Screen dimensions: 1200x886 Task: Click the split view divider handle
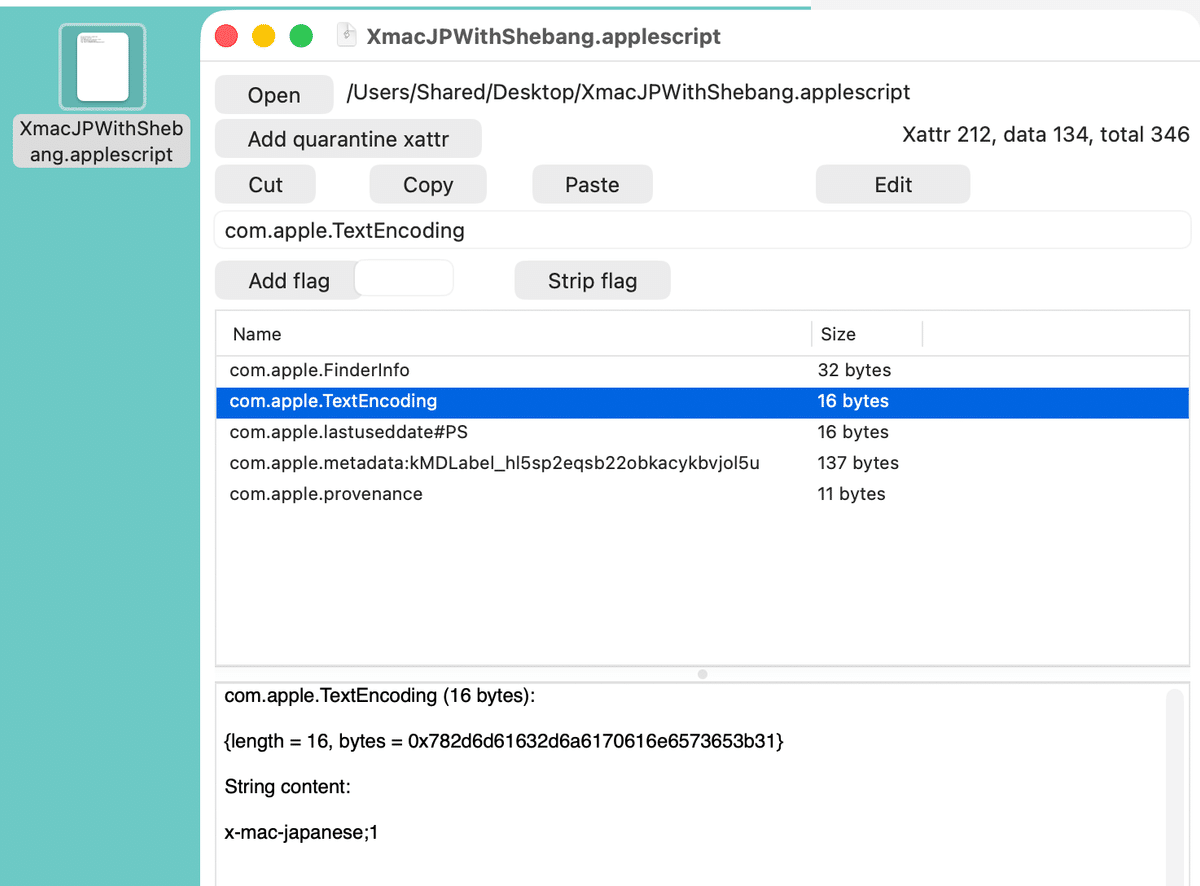702,674
